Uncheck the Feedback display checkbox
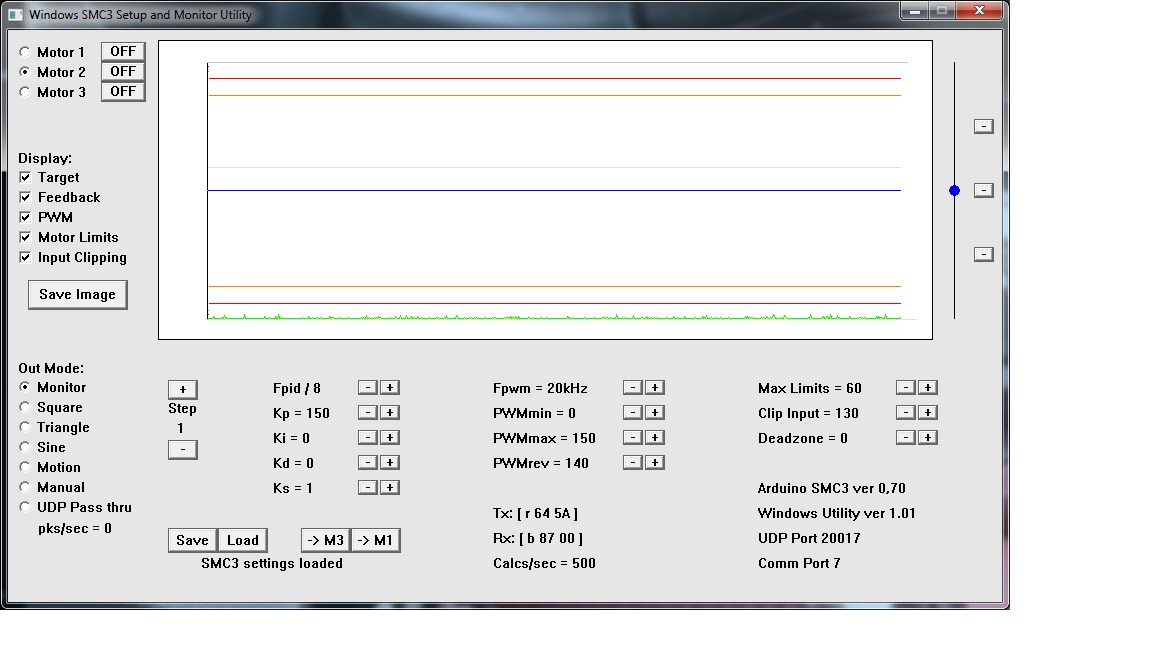Image resolution: width=1152 pixels, height=648 pixels. (x=25, y=197)
